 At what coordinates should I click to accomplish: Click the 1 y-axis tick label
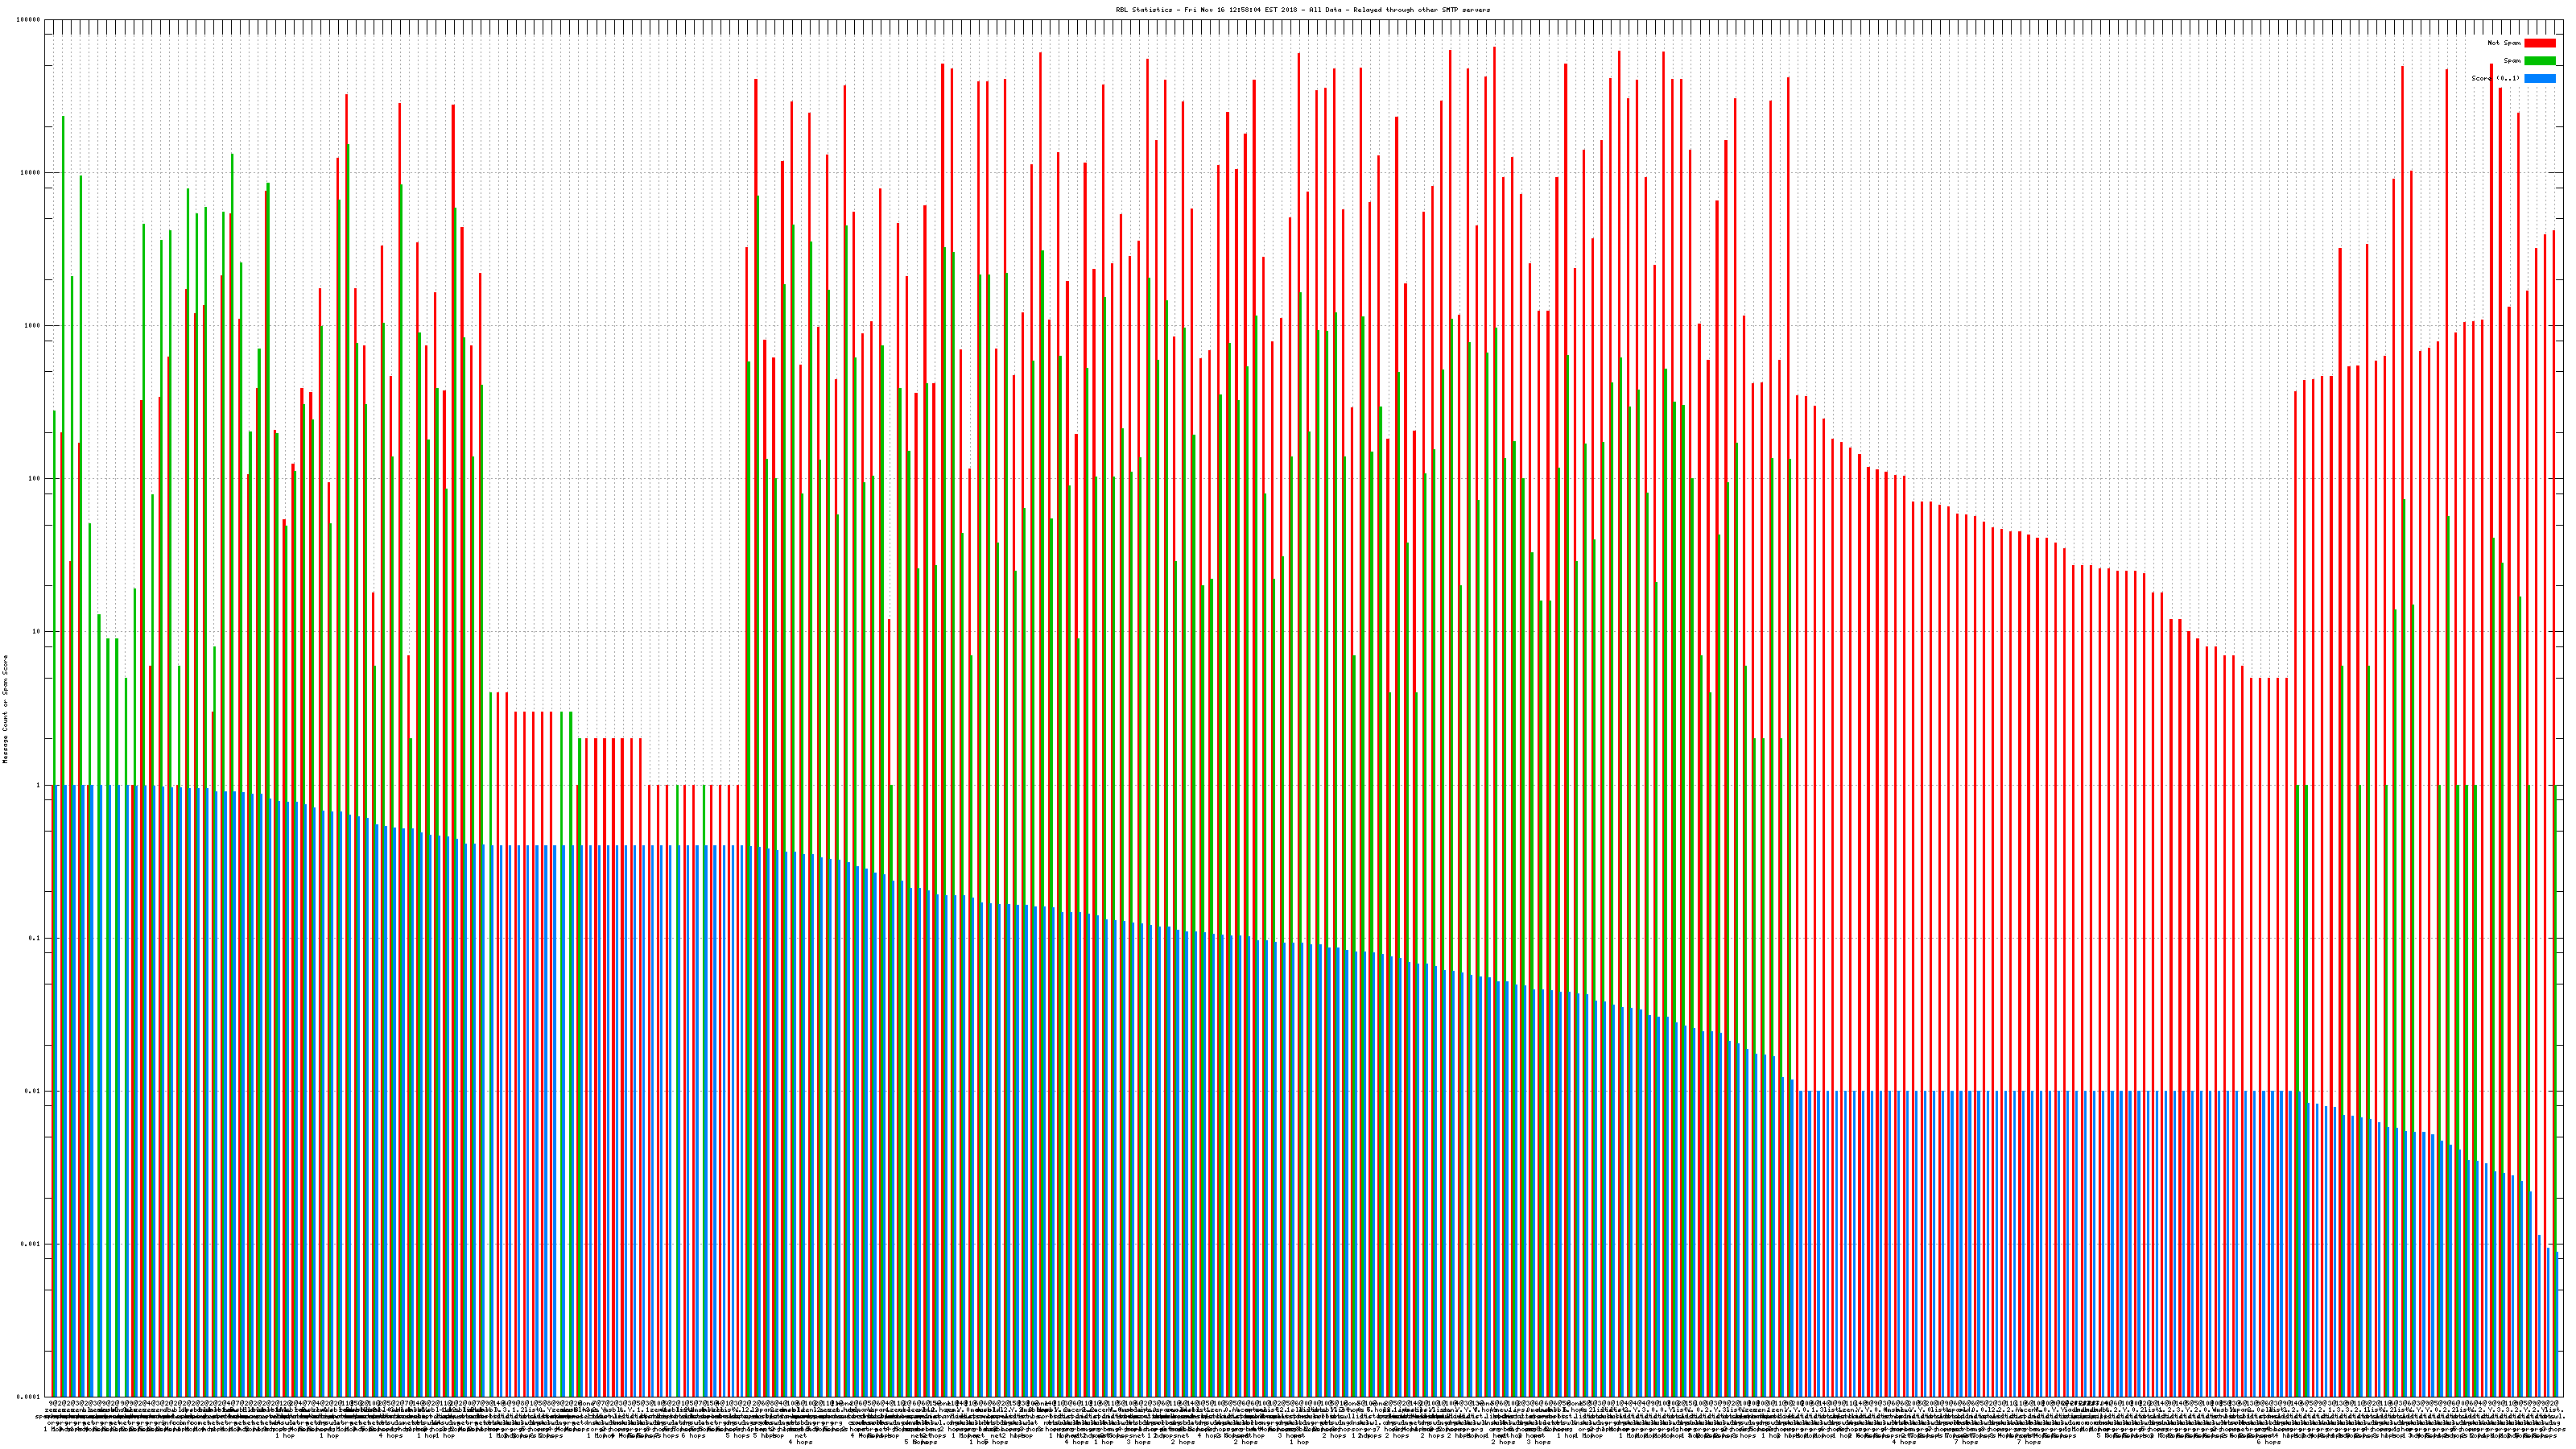click(x=39, y=785)
